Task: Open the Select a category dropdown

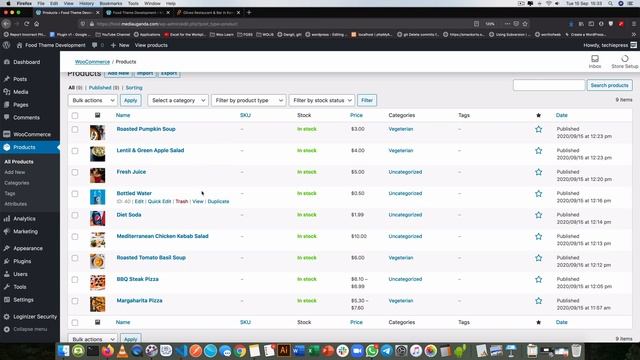Action: pyautogui.click(x=178, y=100)
